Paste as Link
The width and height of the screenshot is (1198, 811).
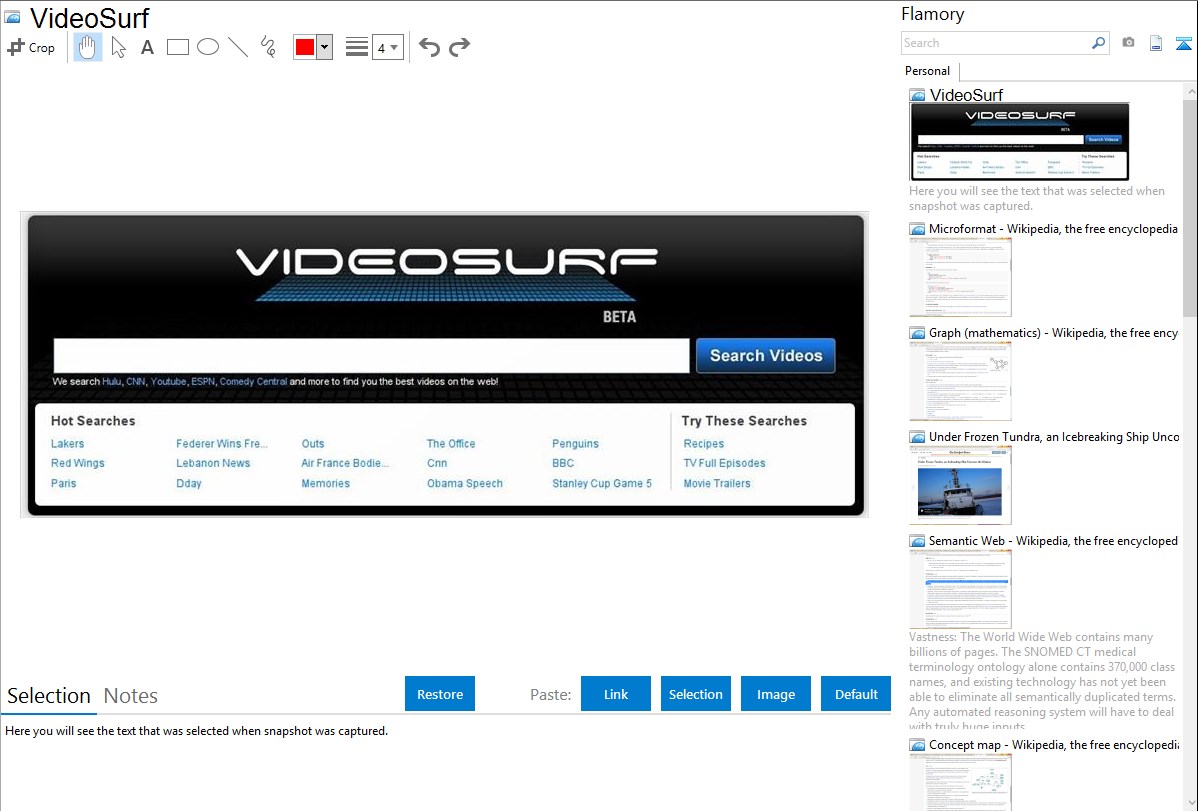coord(616,694)
